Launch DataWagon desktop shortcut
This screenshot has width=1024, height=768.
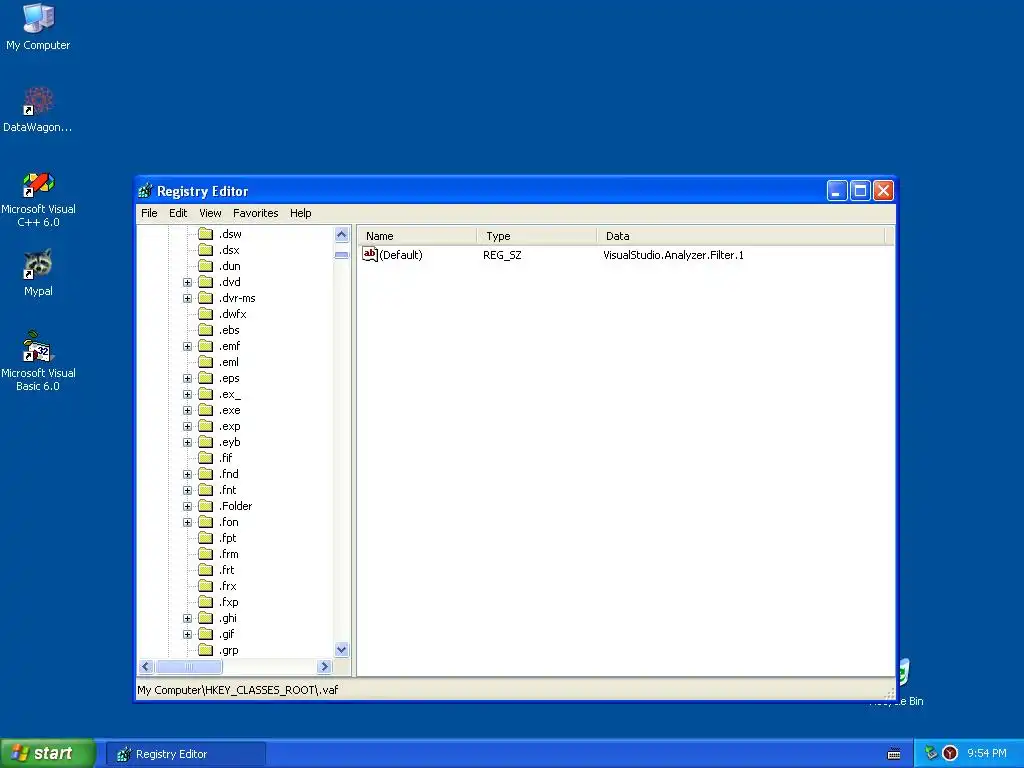point(38,109)
